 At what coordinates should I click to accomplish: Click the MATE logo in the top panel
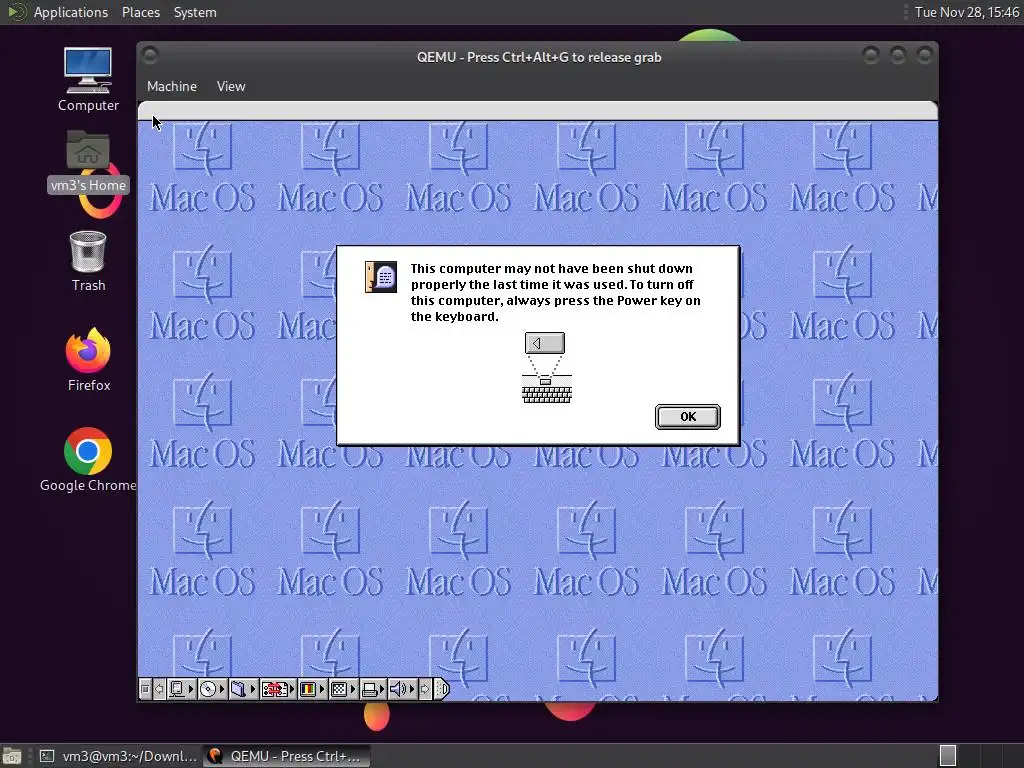(x=15, y=12)
